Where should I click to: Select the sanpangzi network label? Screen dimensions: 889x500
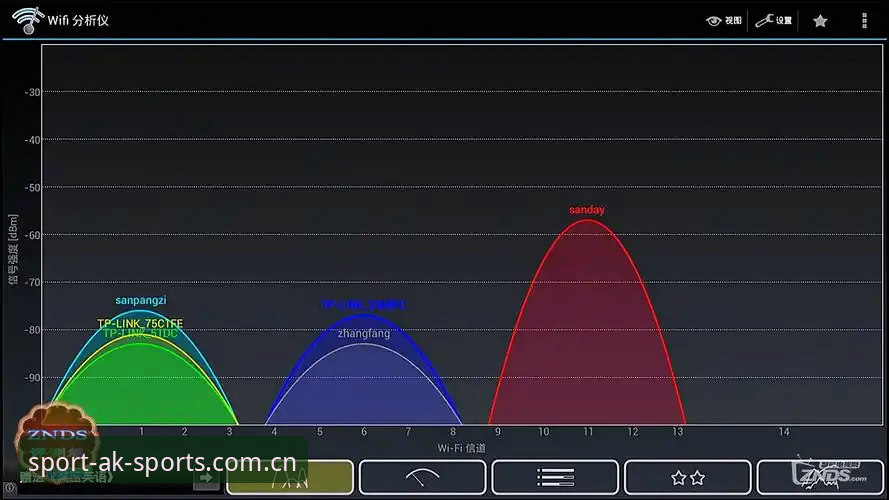(x=141, y=300)
